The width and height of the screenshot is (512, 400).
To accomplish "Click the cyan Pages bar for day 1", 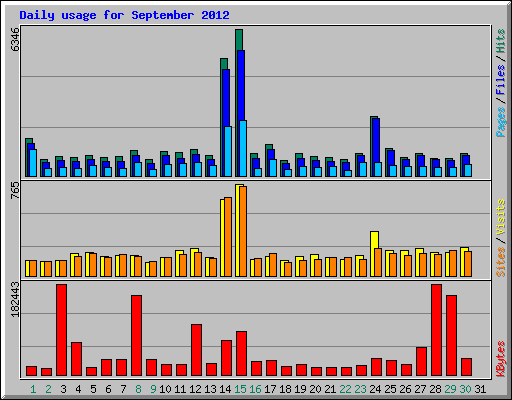I will [33, 163].
